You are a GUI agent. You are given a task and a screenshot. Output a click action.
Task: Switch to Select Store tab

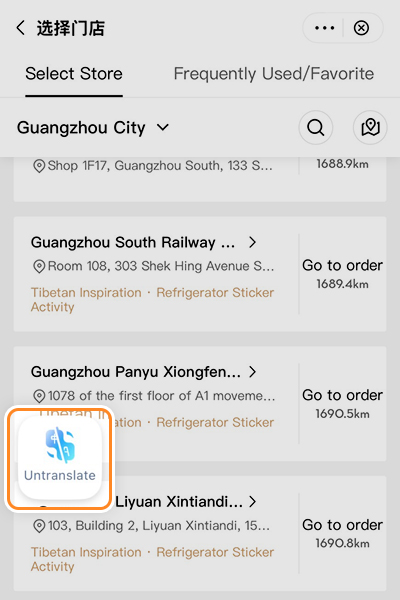point(74,73)
